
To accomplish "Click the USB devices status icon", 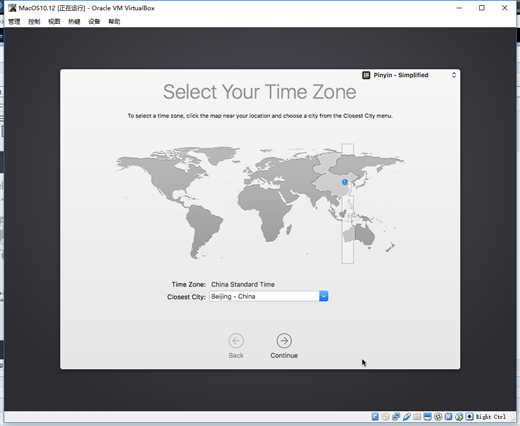I will pyautogui.click(x=407, y=416).
